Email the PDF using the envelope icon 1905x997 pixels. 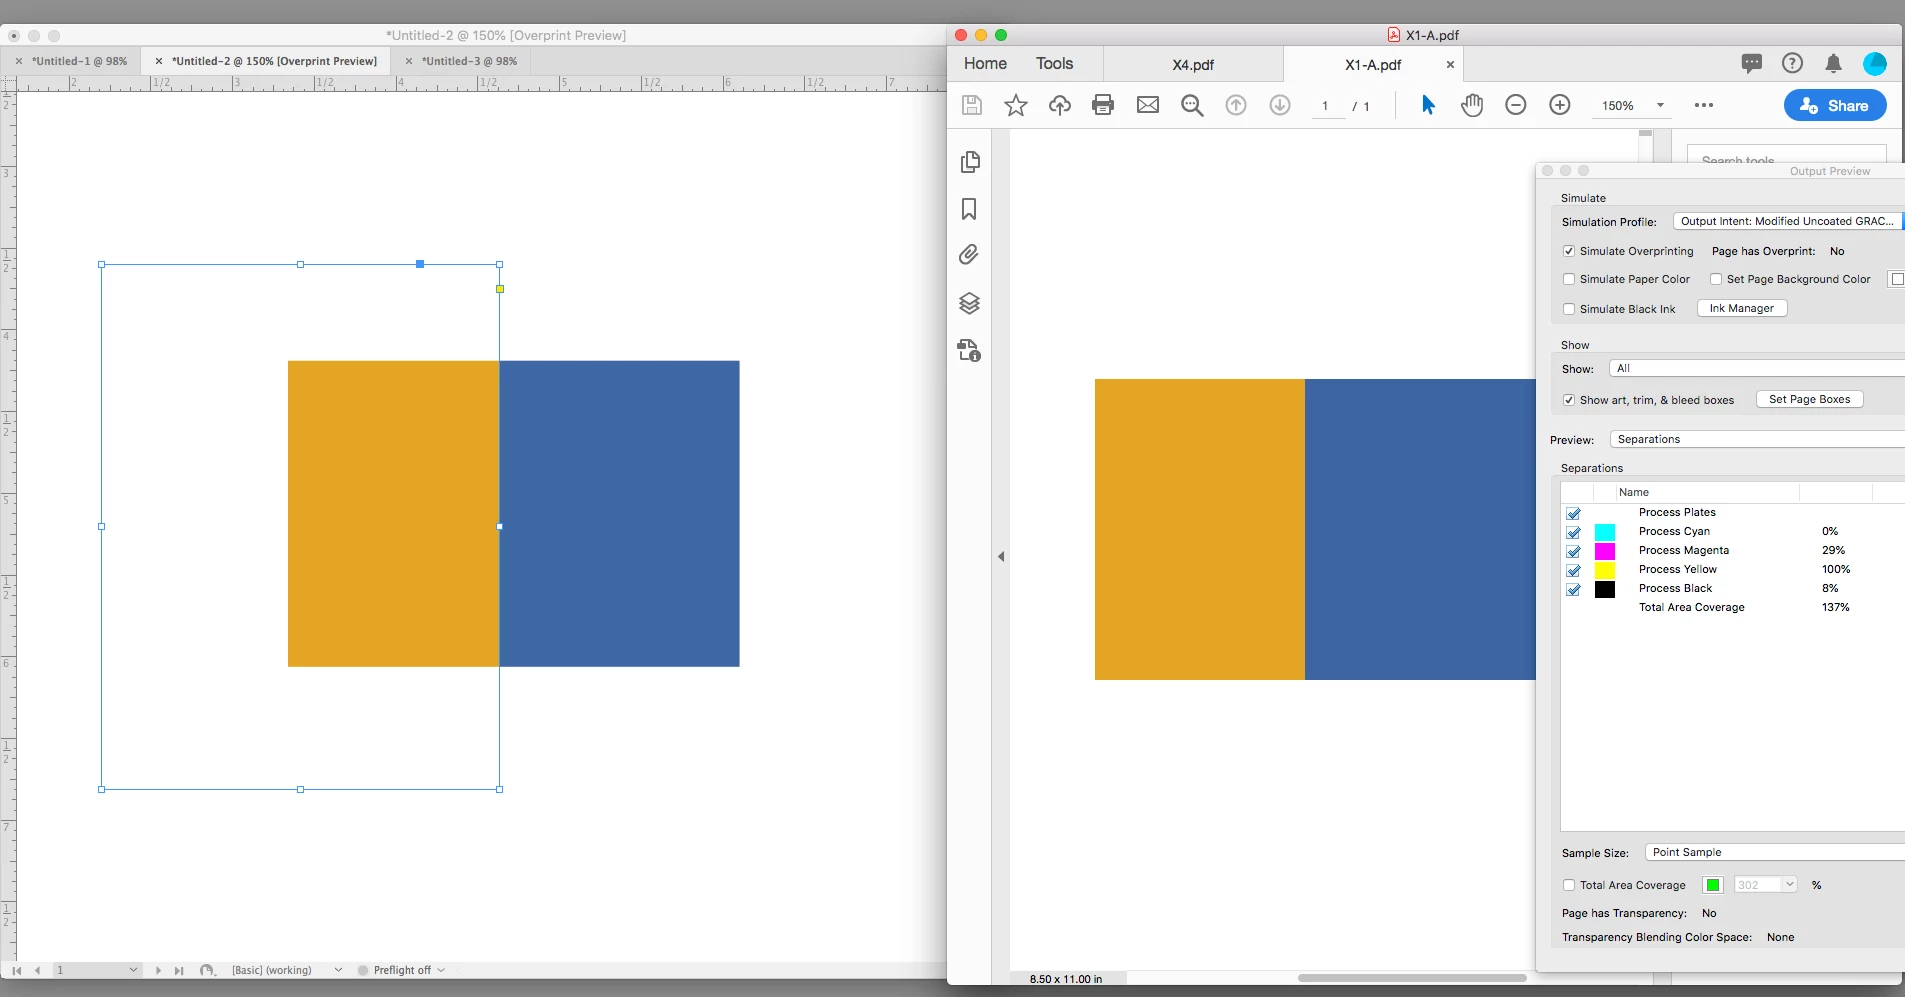[1148, 105]
